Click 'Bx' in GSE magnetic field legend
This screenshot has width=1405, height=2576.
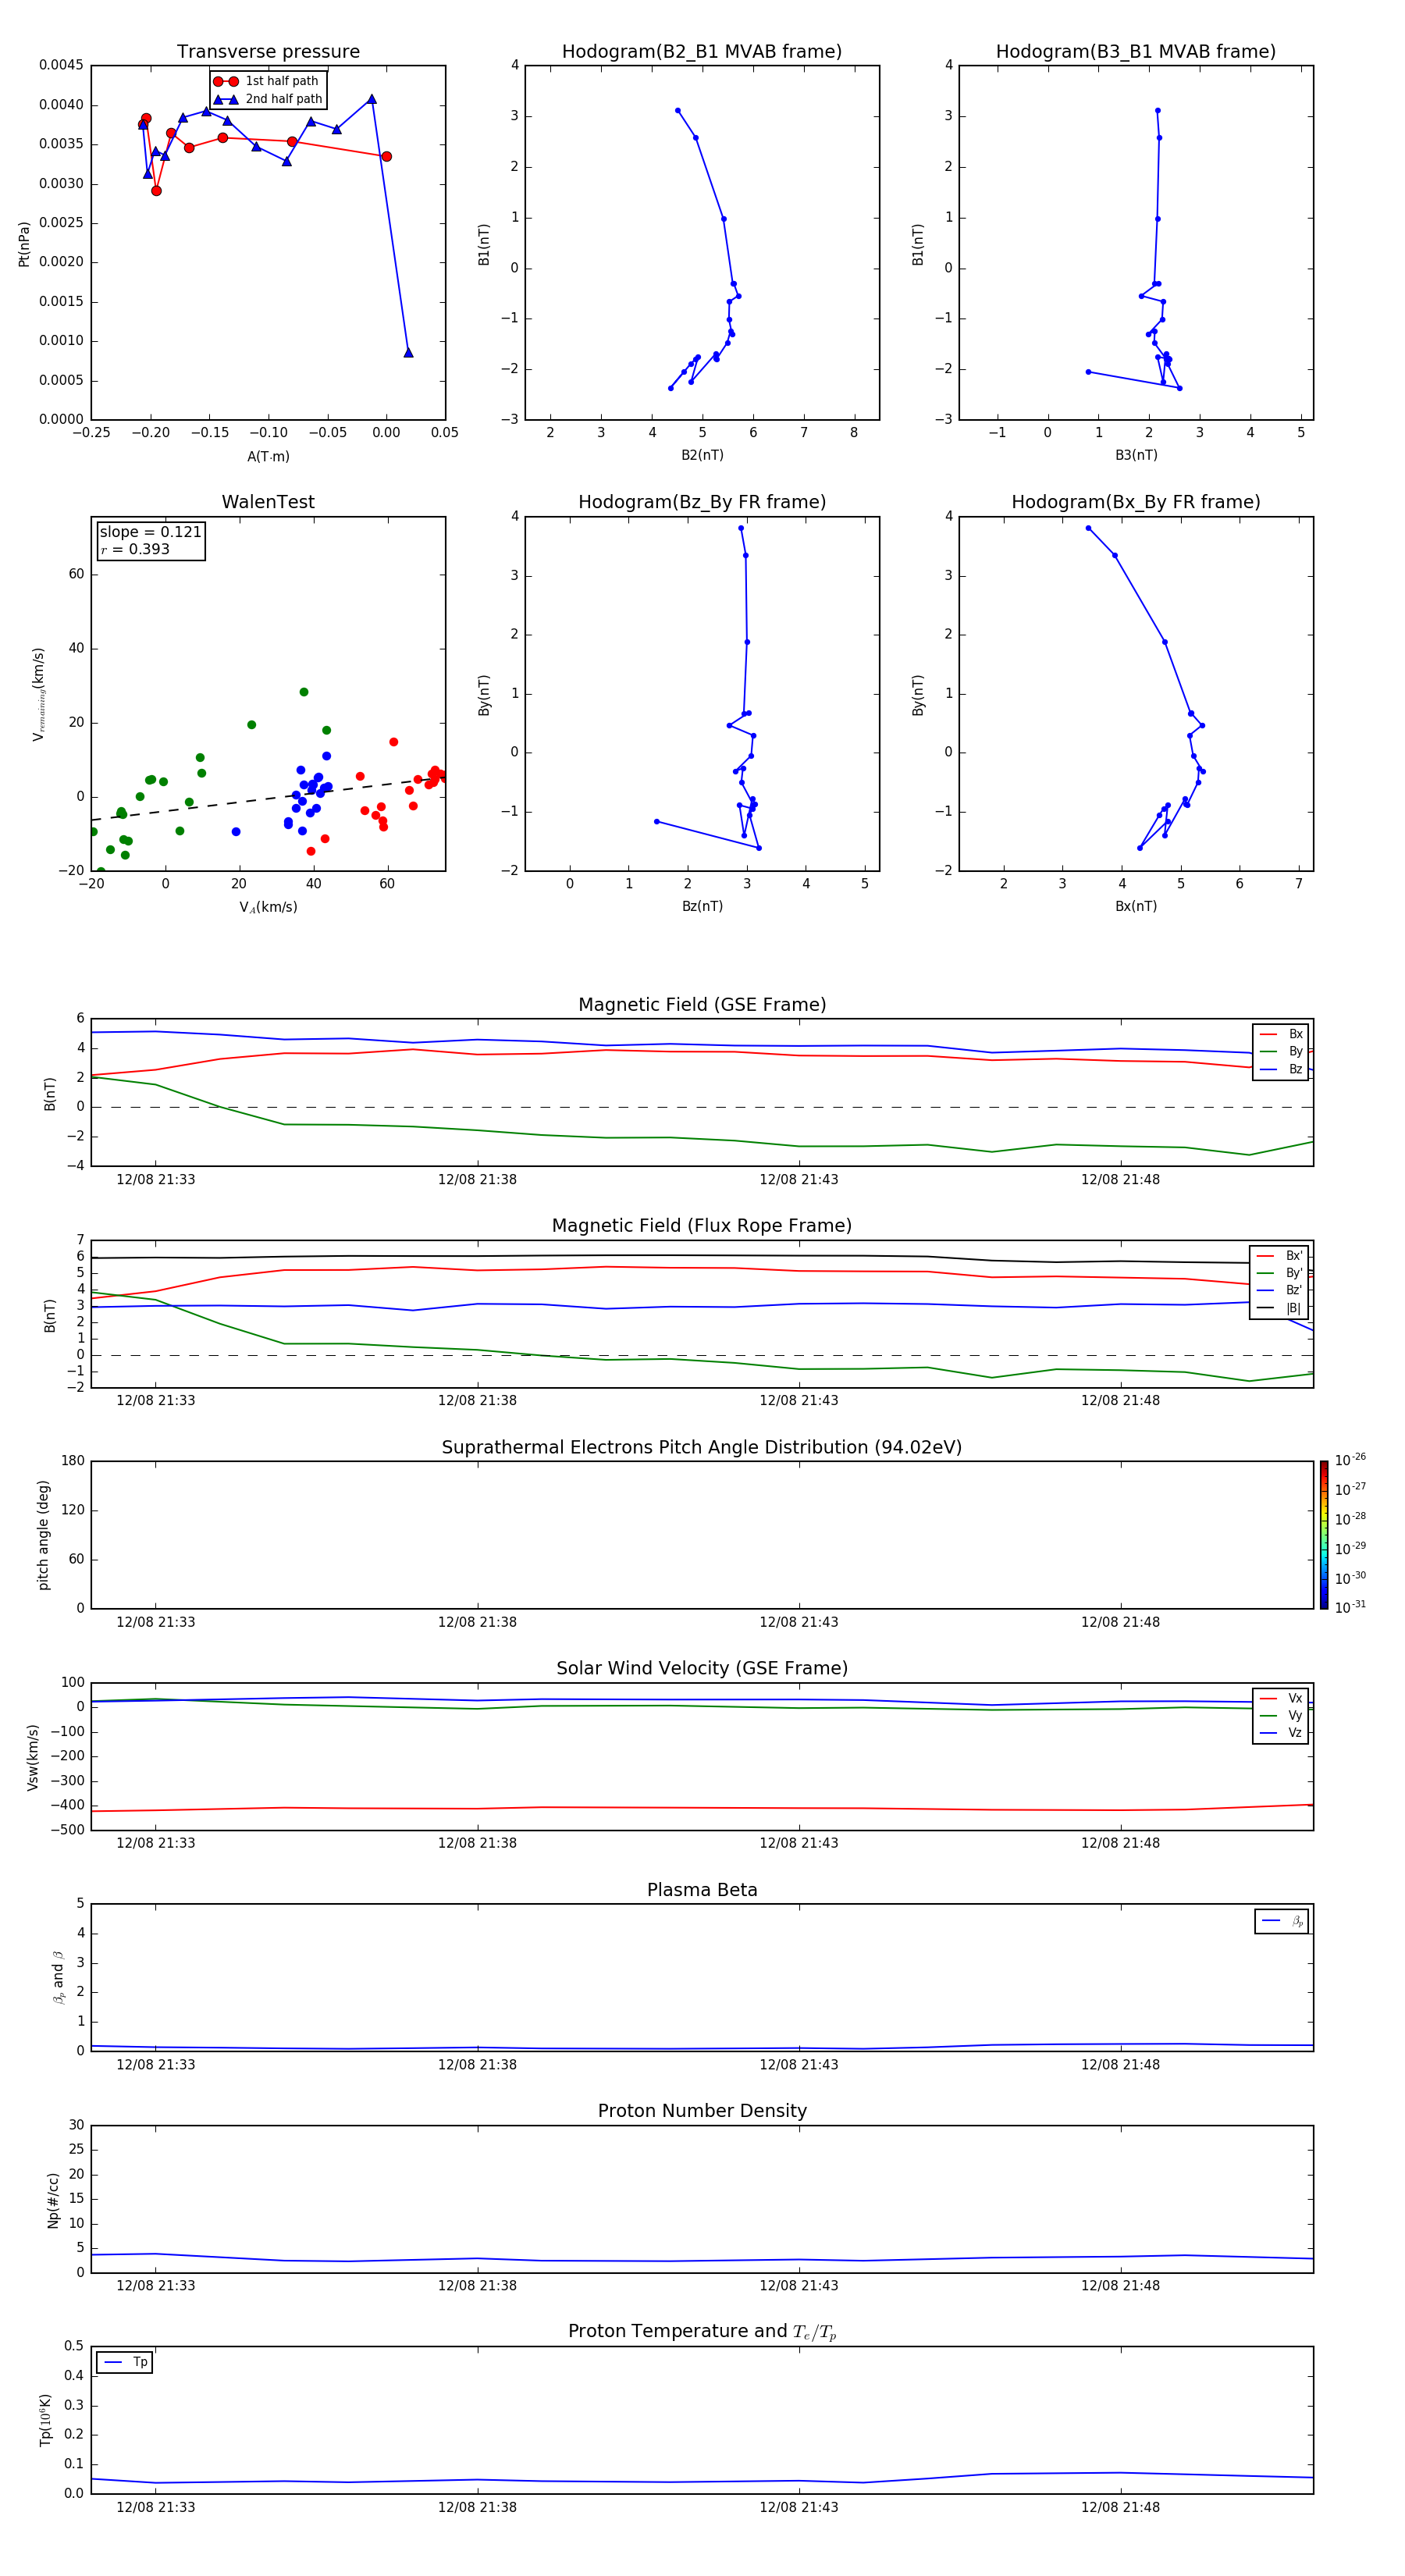(1281, 1034)
